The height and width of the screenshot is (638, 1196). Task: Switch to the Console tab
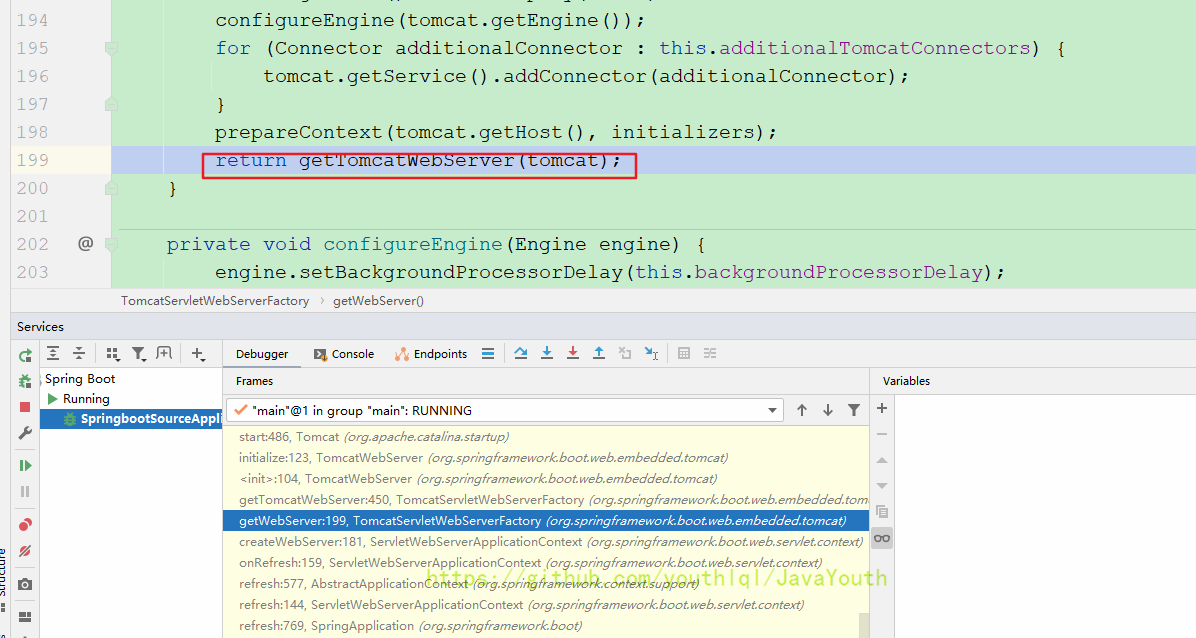coord(344,354)
